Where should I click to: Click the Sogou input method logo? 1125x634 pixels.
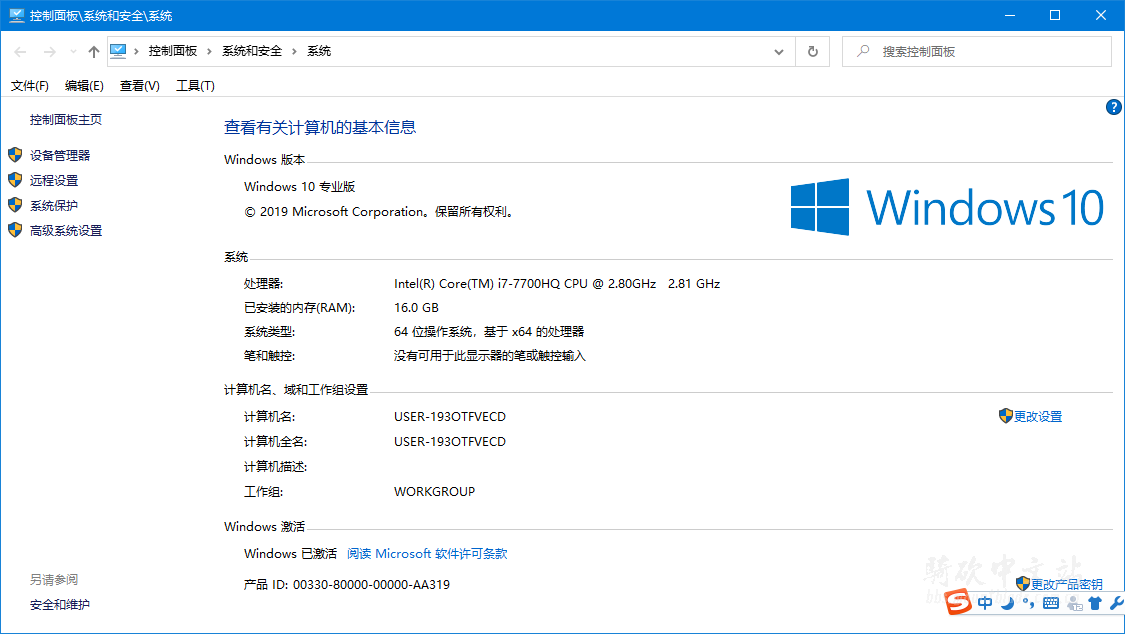[958, 602]
